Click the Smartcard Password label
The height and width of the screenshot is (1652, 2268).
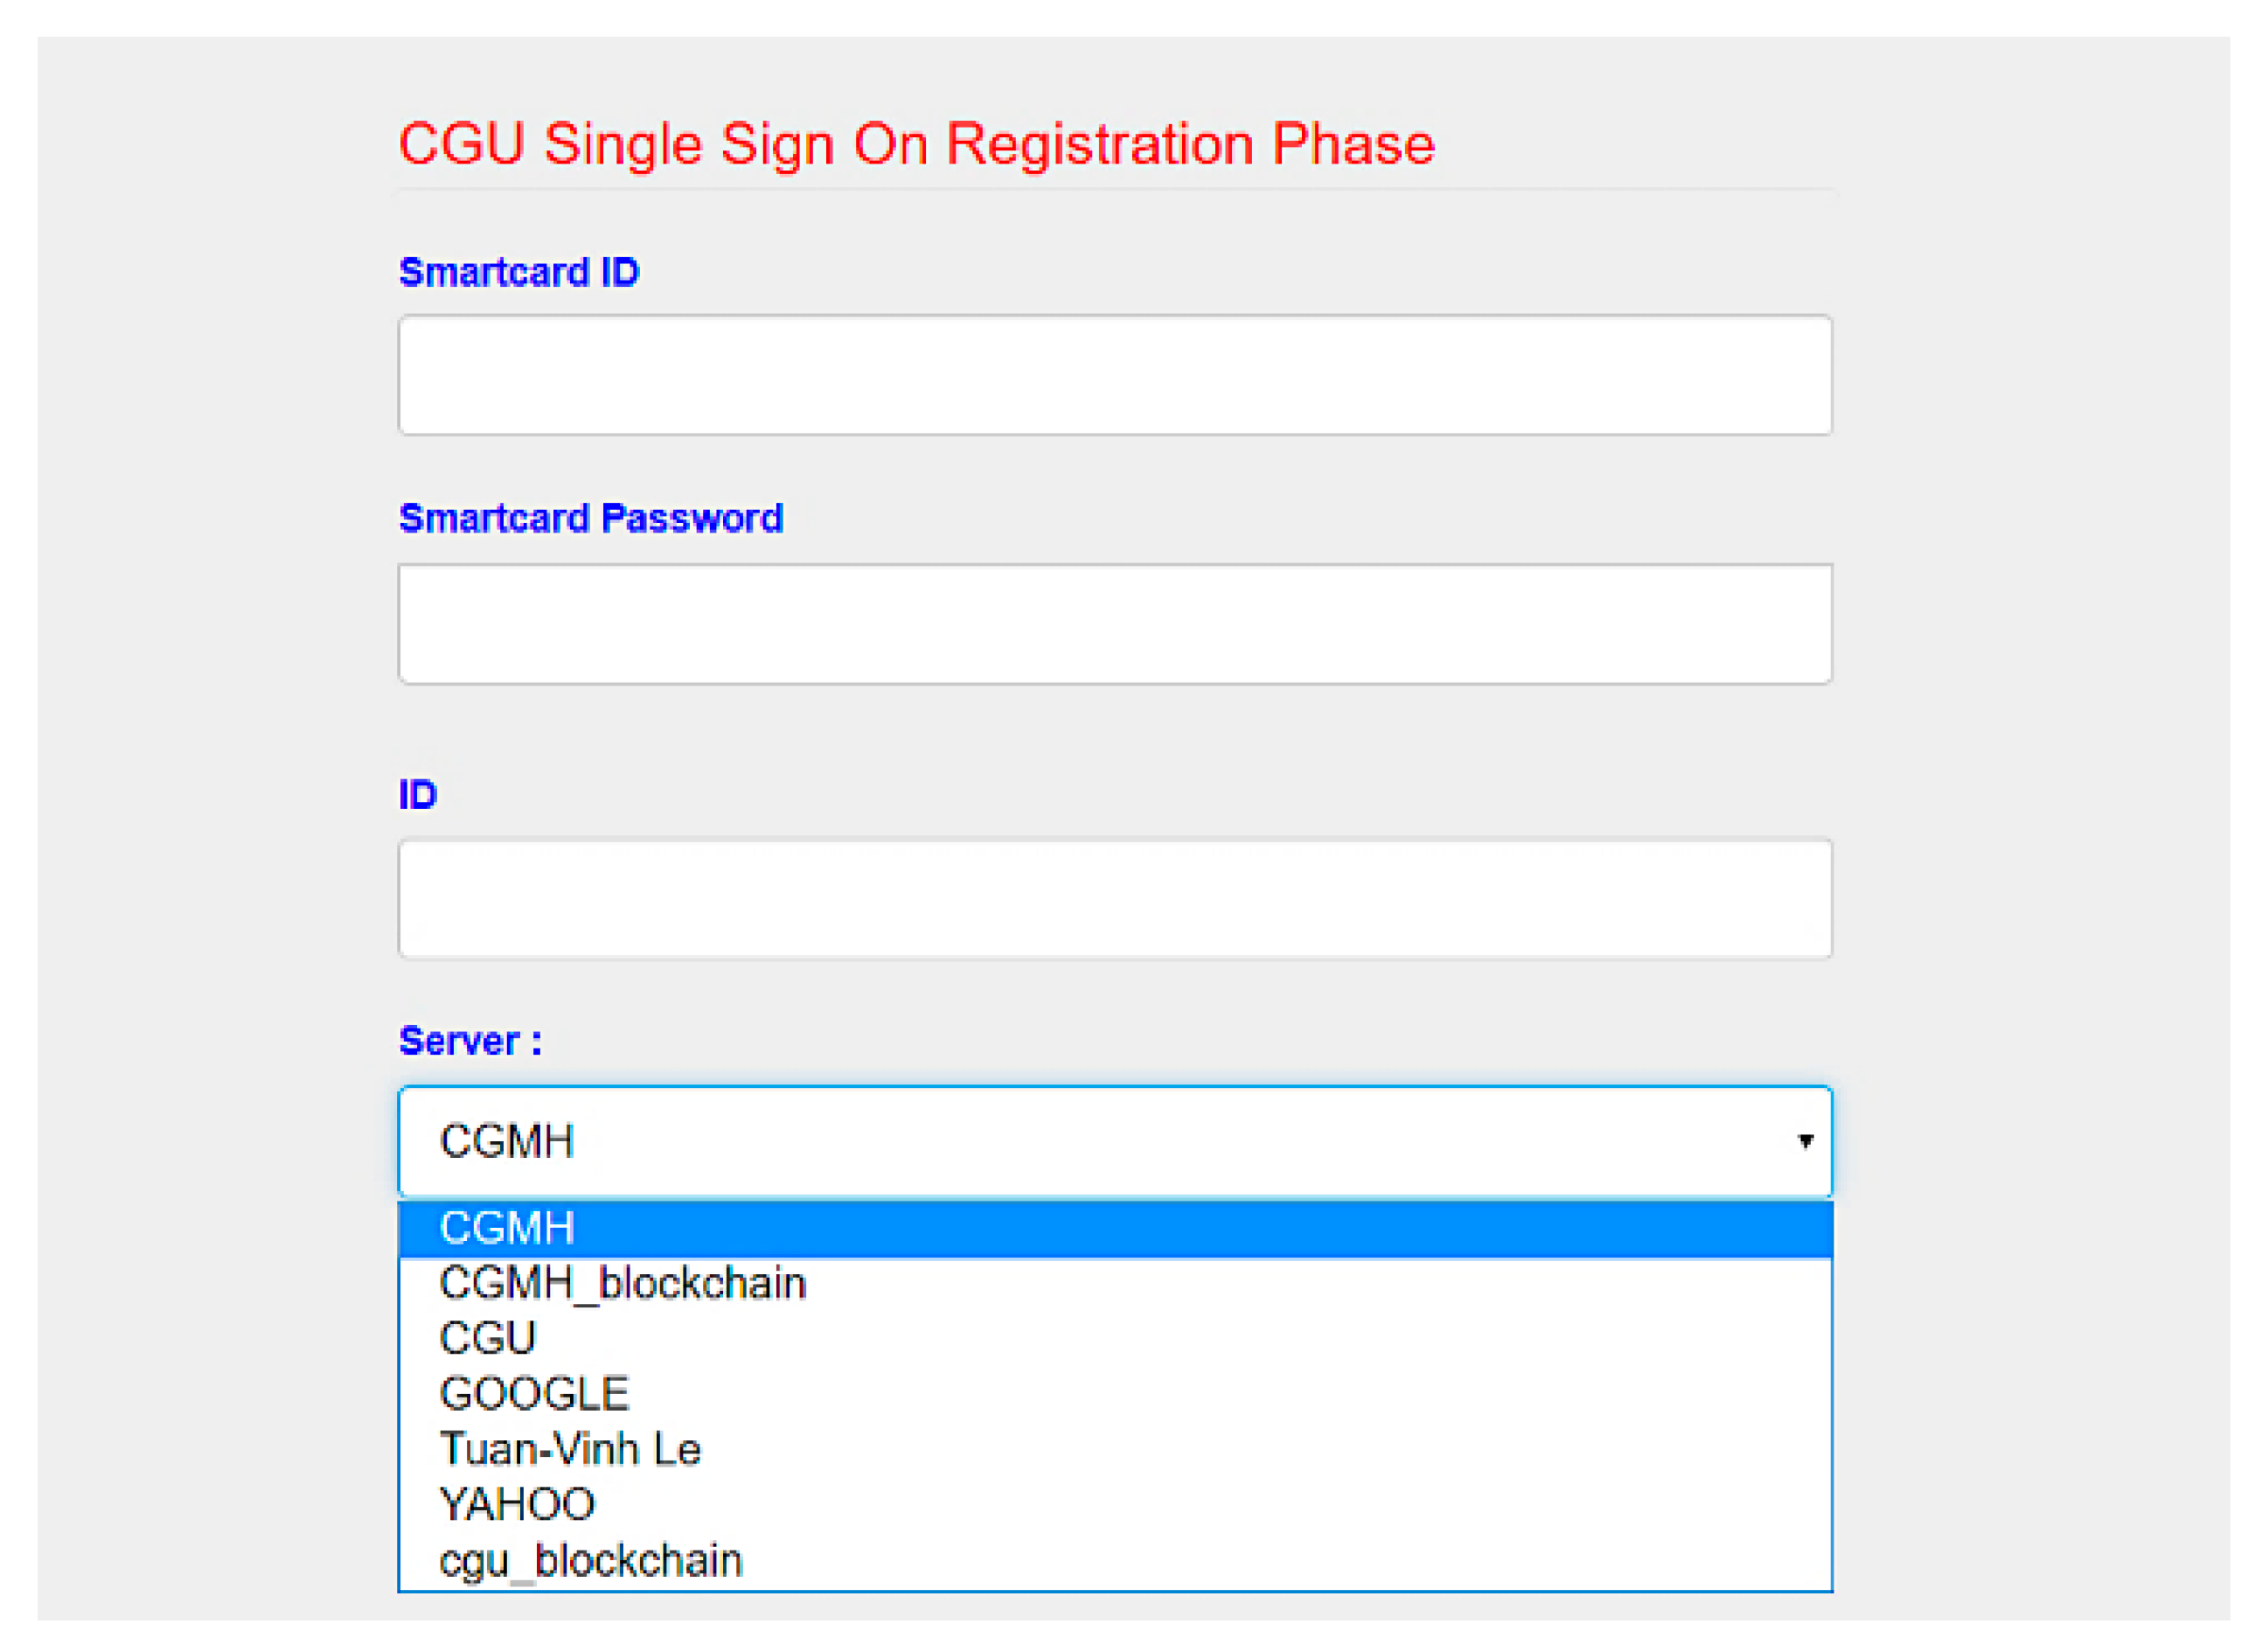pos(590,518)
